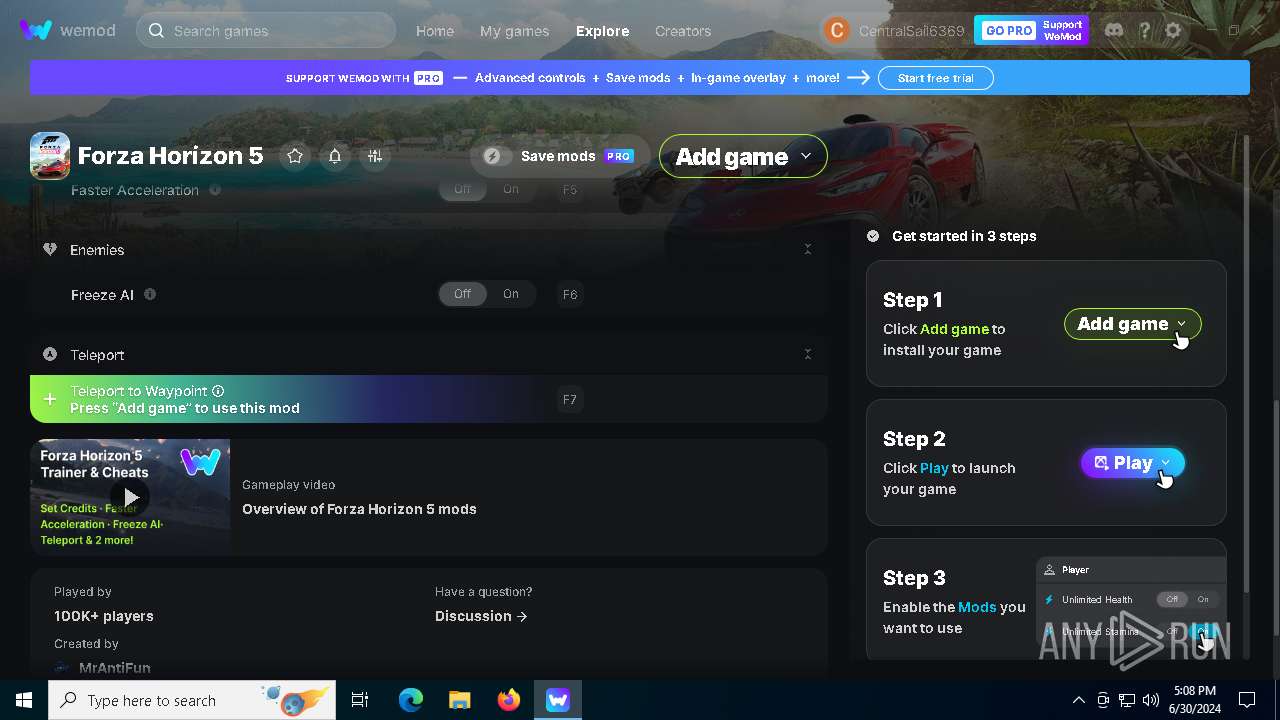Set Faster Acceleration to On
Screen dimensions: 1280x720
511,190
